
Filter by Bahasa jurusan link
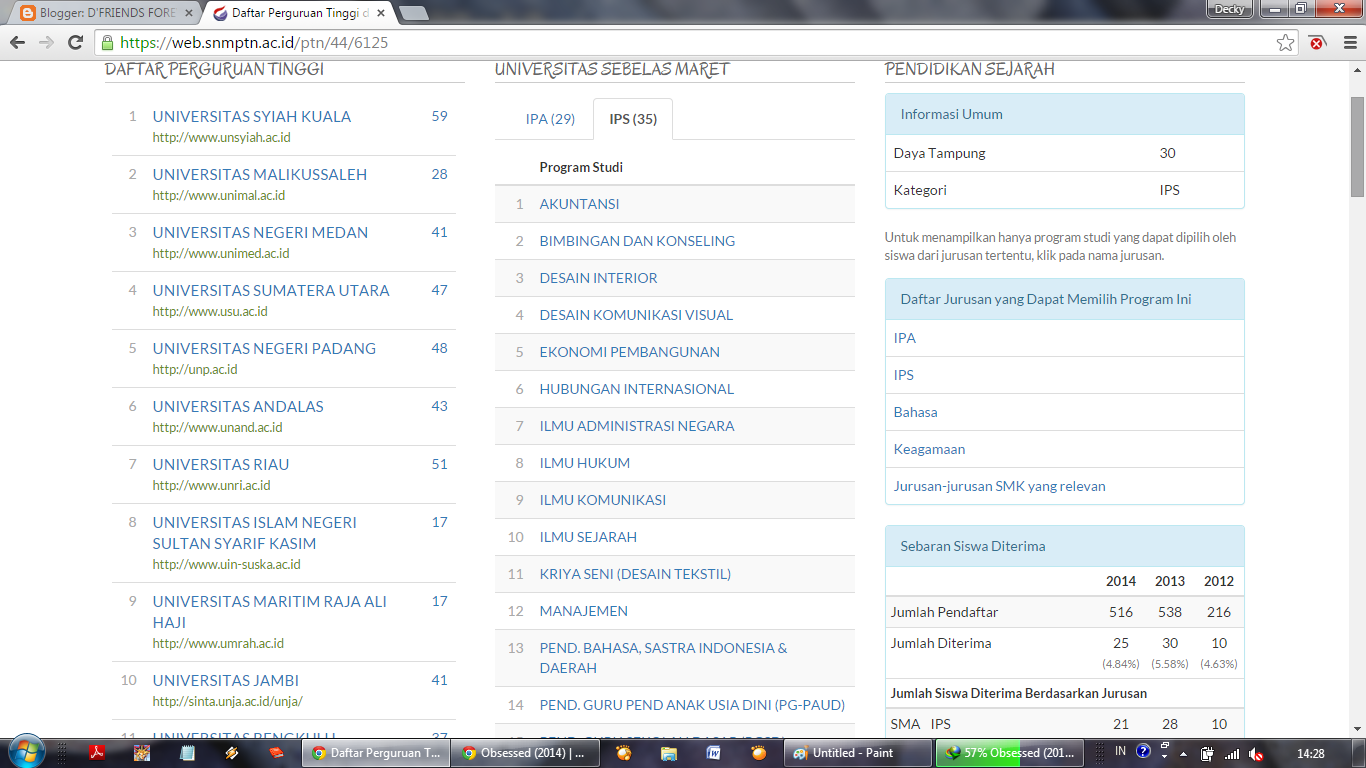[915, 412]
